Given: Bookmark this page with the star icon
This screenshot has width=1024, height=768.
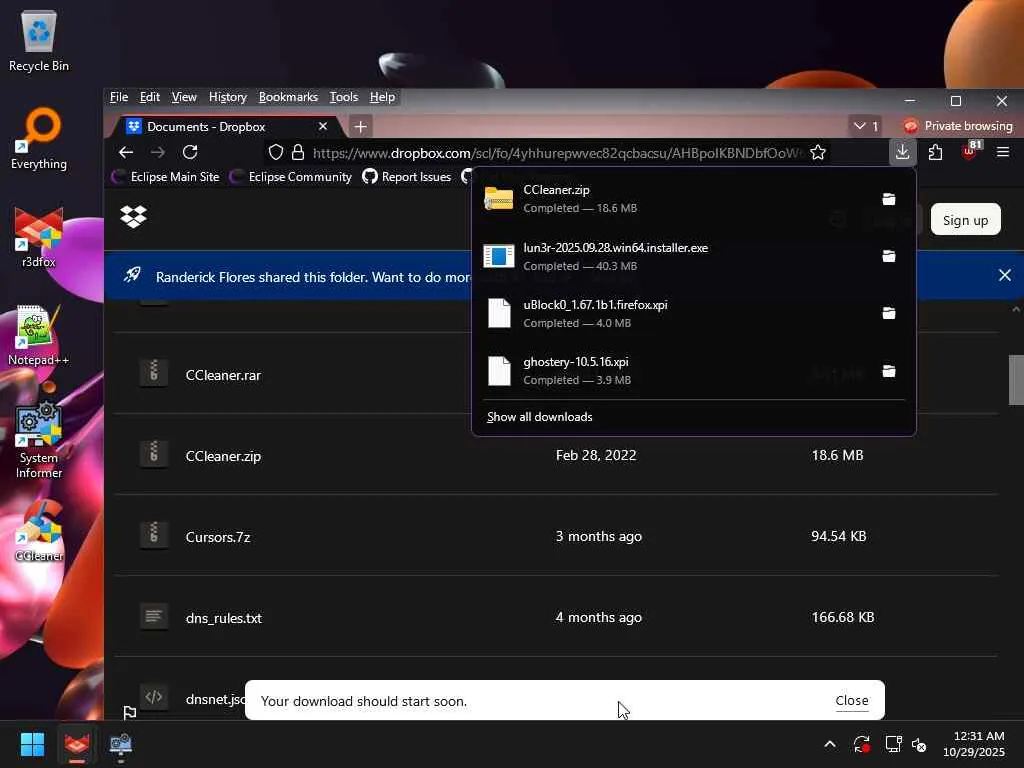Looking at the screenshot, I should click(x=818, y=152).
